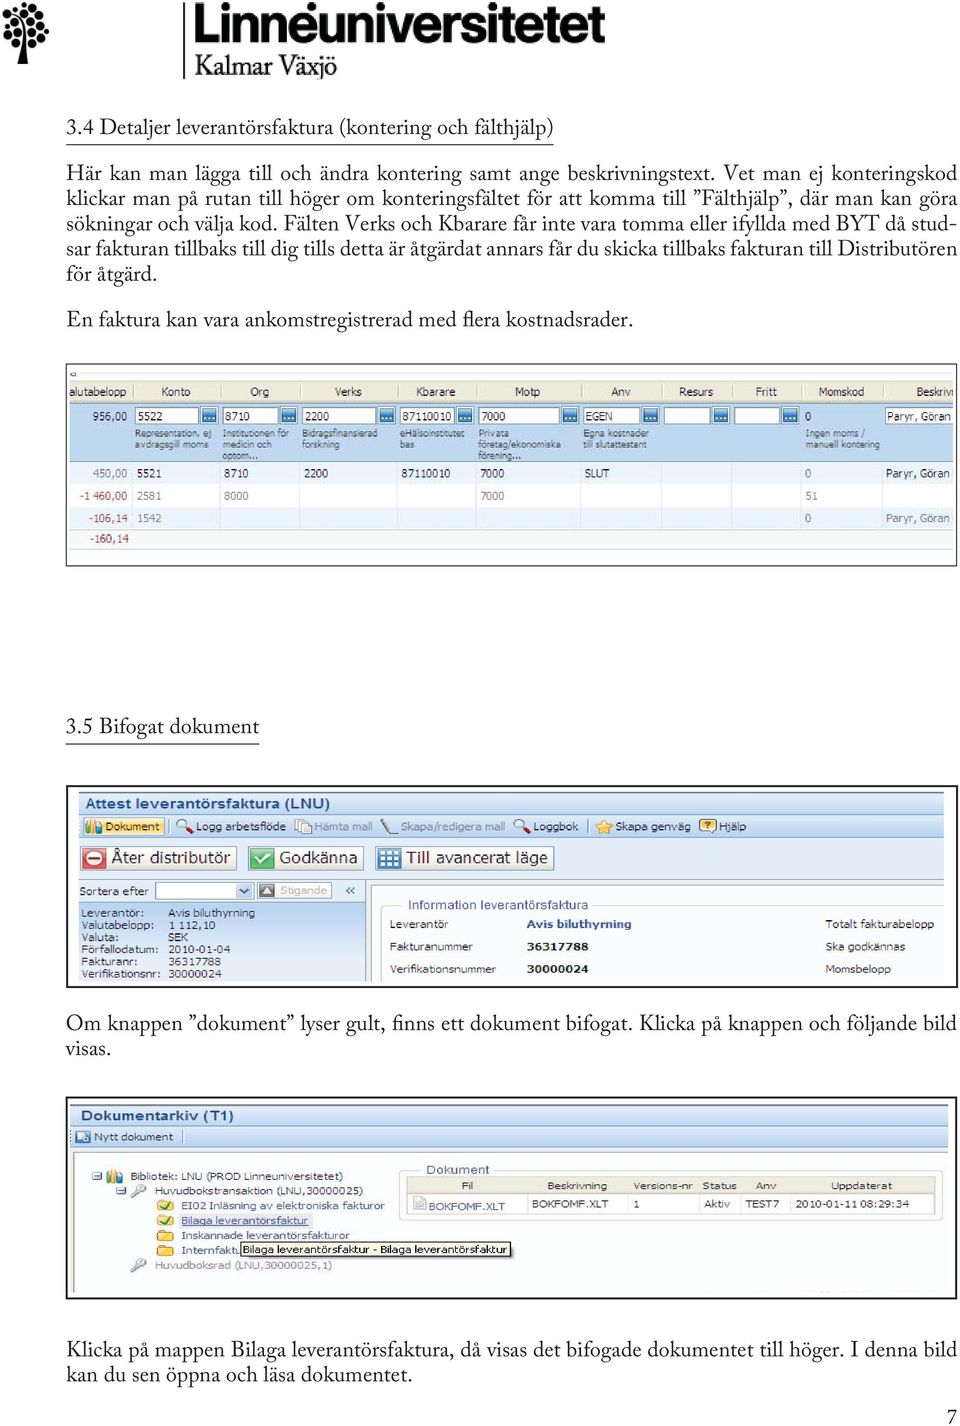Open field help next to Motp 7000

[x=570, y=416]
